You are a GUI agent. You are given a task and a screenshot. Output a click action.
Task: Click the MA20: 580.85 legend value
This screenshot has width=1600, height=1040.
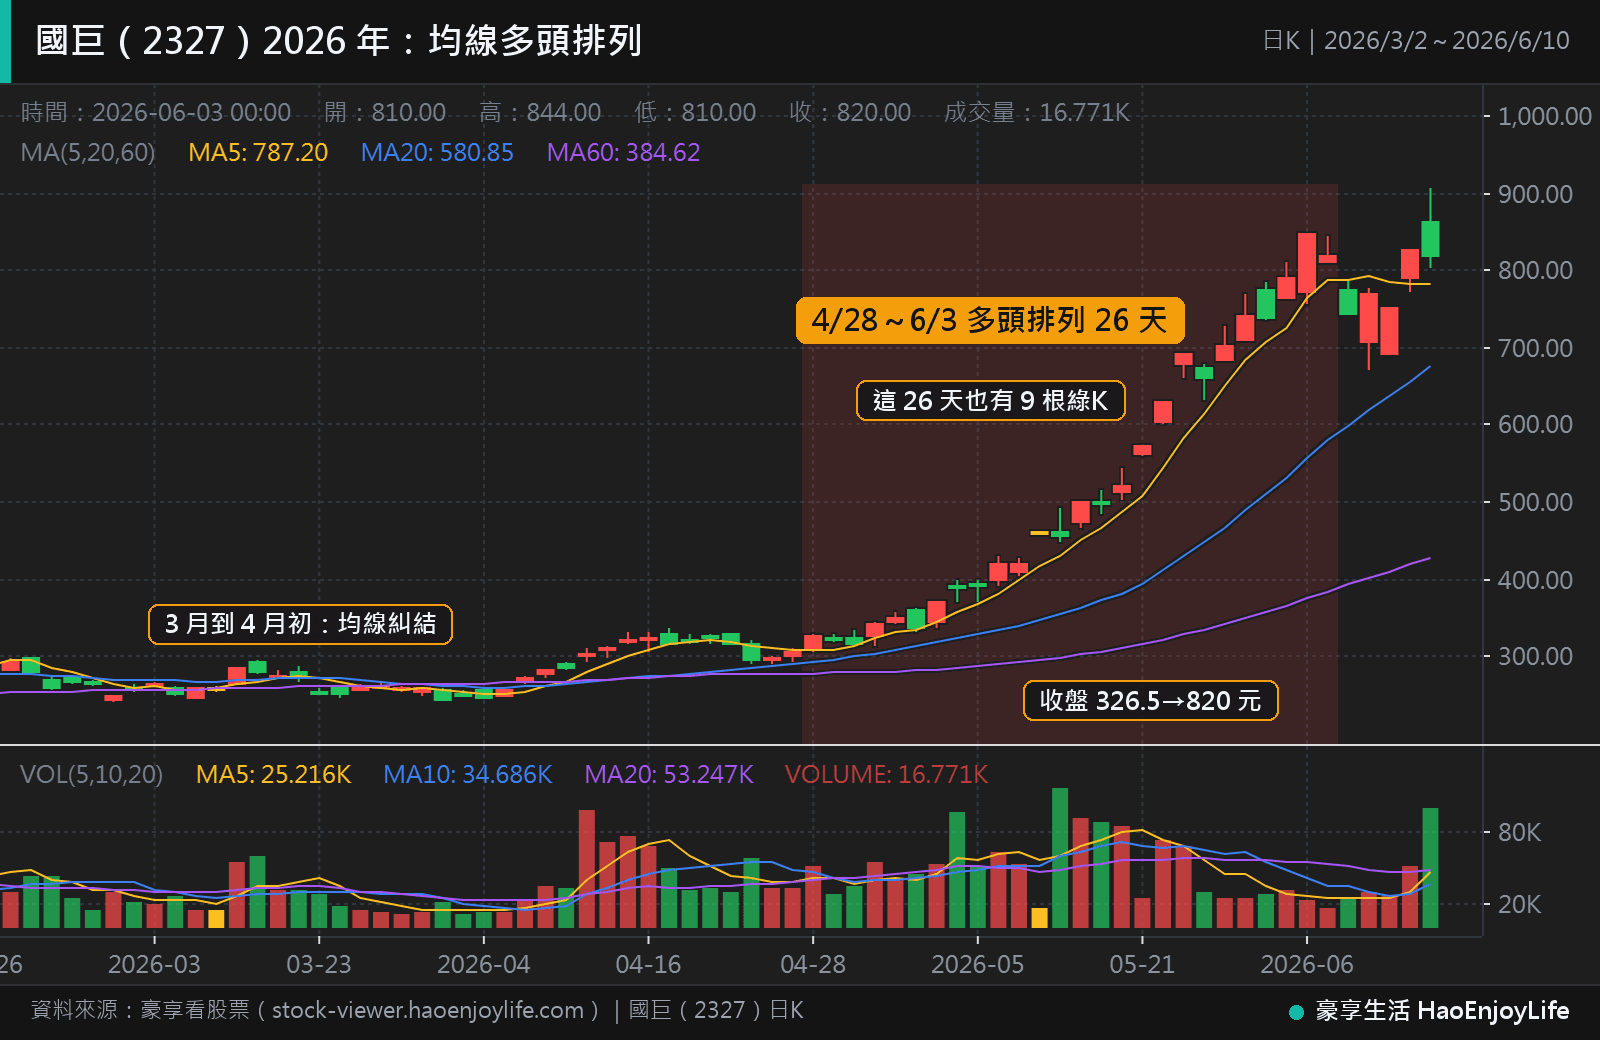pyautogui.click(x=437, y=153)
